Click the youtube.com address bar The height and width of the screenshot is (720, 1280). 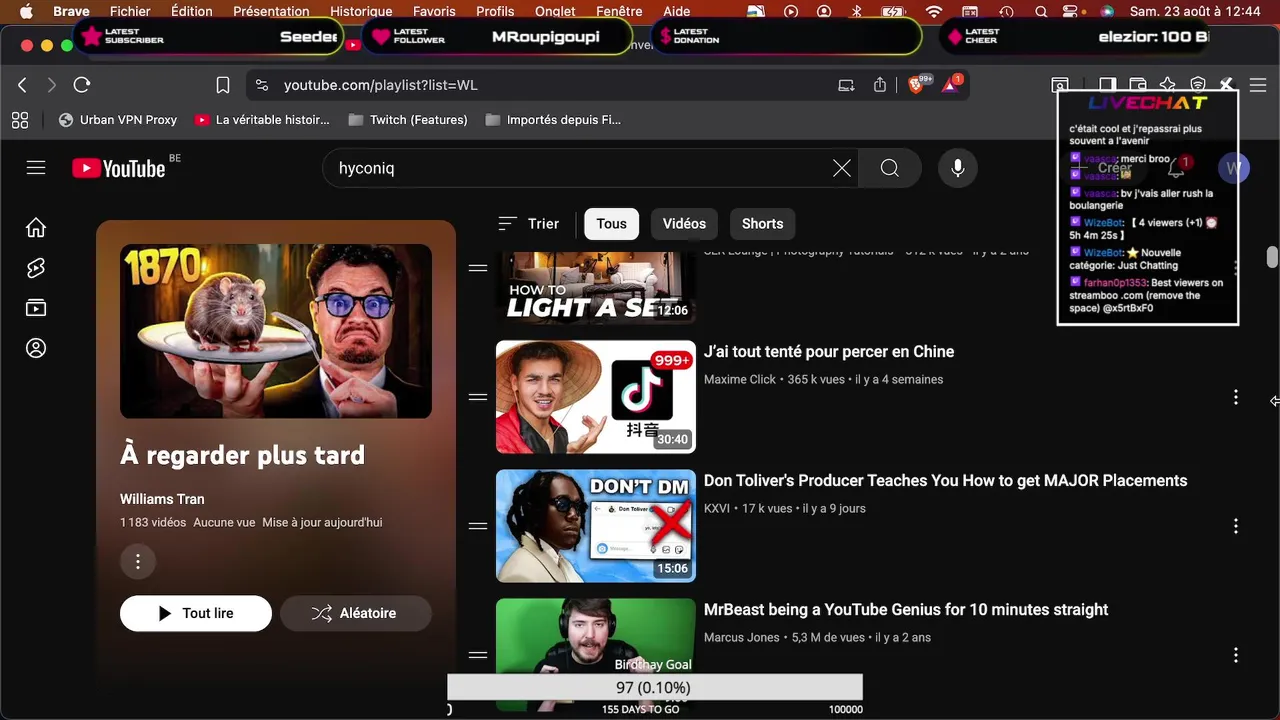[380, 85]
